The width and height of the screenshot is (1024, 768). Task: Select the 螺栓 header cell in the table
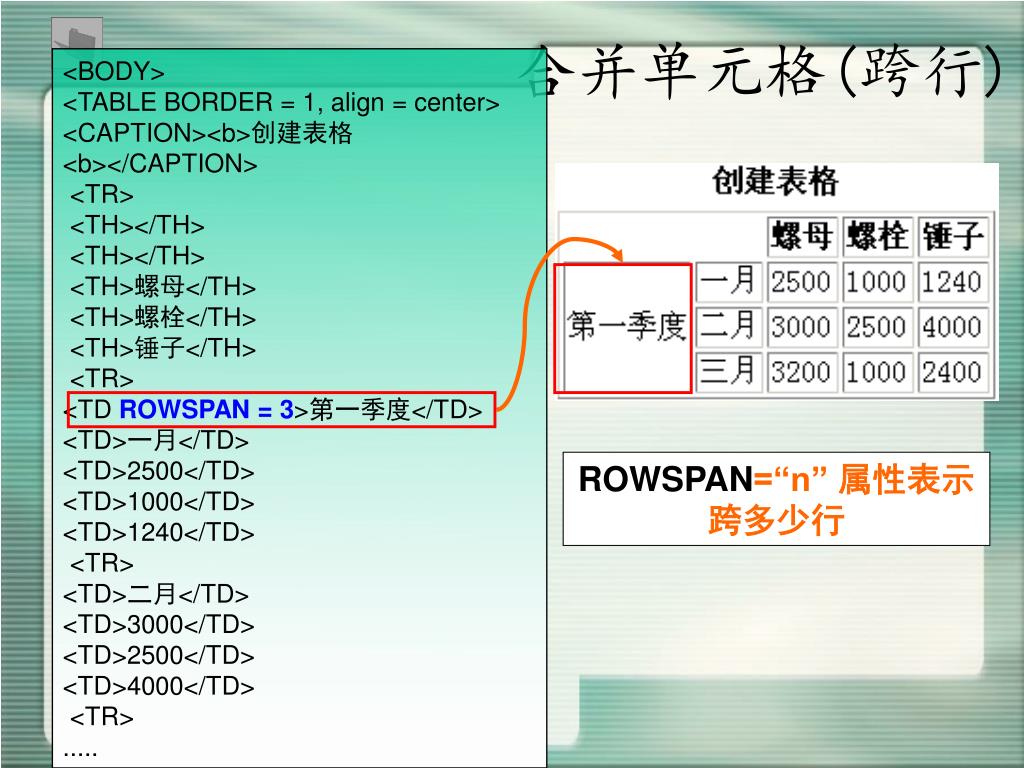877,236
